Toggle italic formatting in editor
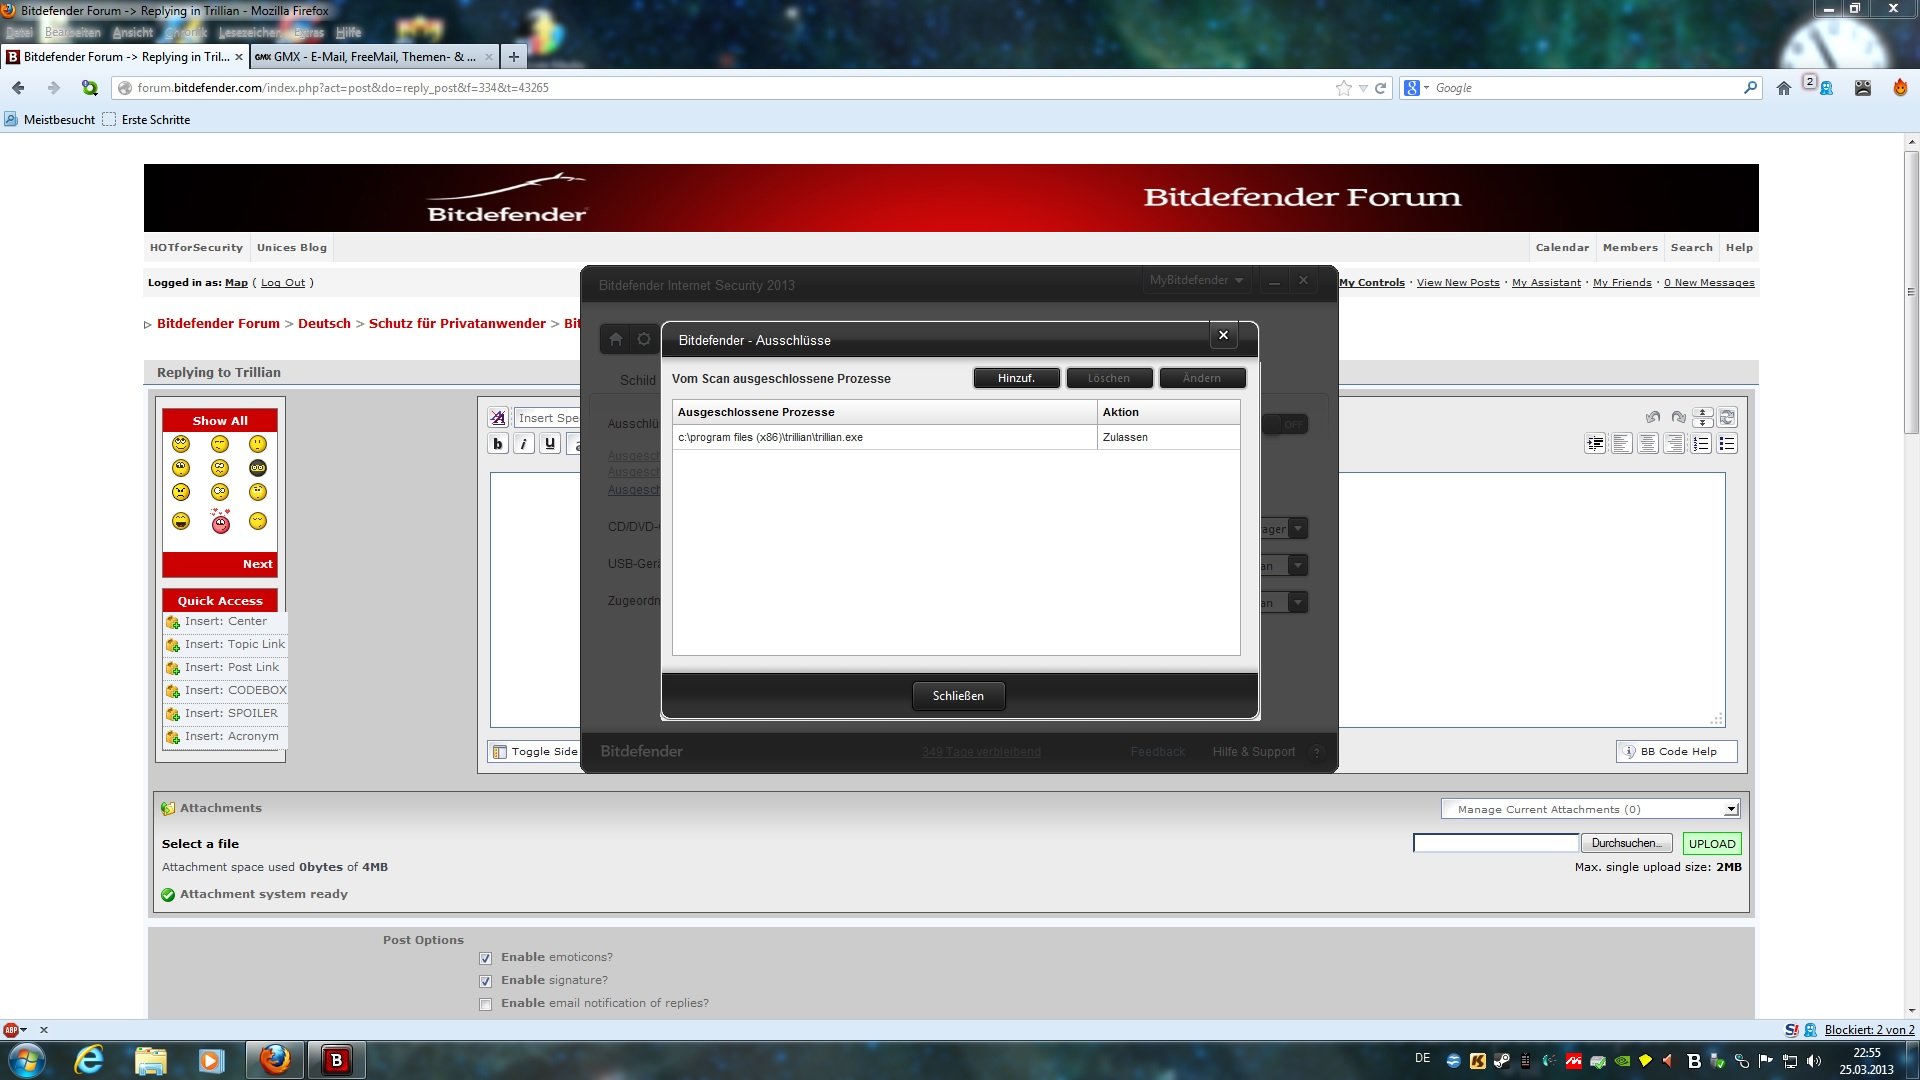 click(524, 444)
